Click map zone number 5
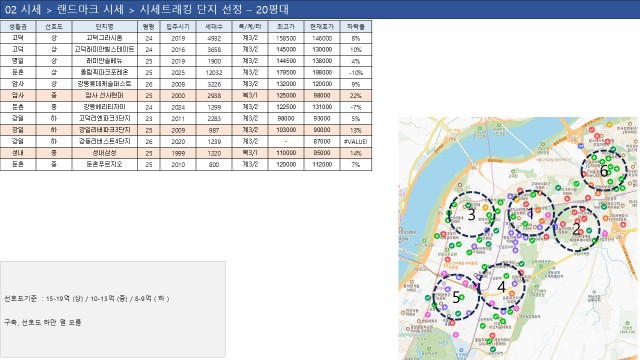The width and height of the screenshot is (640, 360). [456, 297]
